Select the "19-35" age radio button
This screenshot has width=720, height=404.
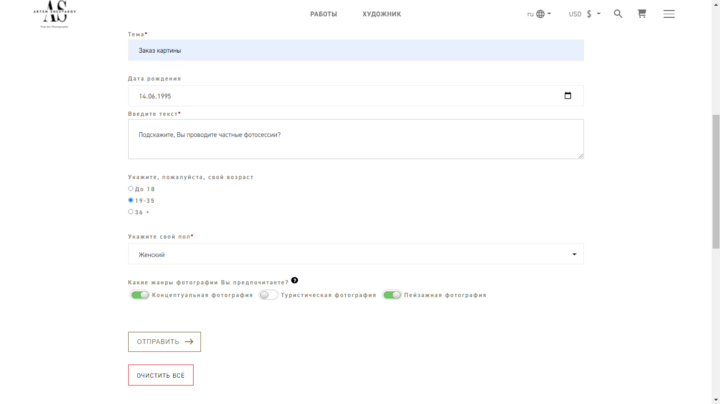pos(131,200)
